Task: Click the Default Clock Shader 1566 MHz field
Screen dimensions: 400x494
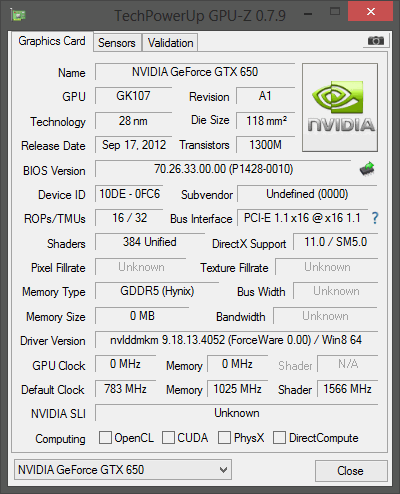Action: (x=348, y=389)
